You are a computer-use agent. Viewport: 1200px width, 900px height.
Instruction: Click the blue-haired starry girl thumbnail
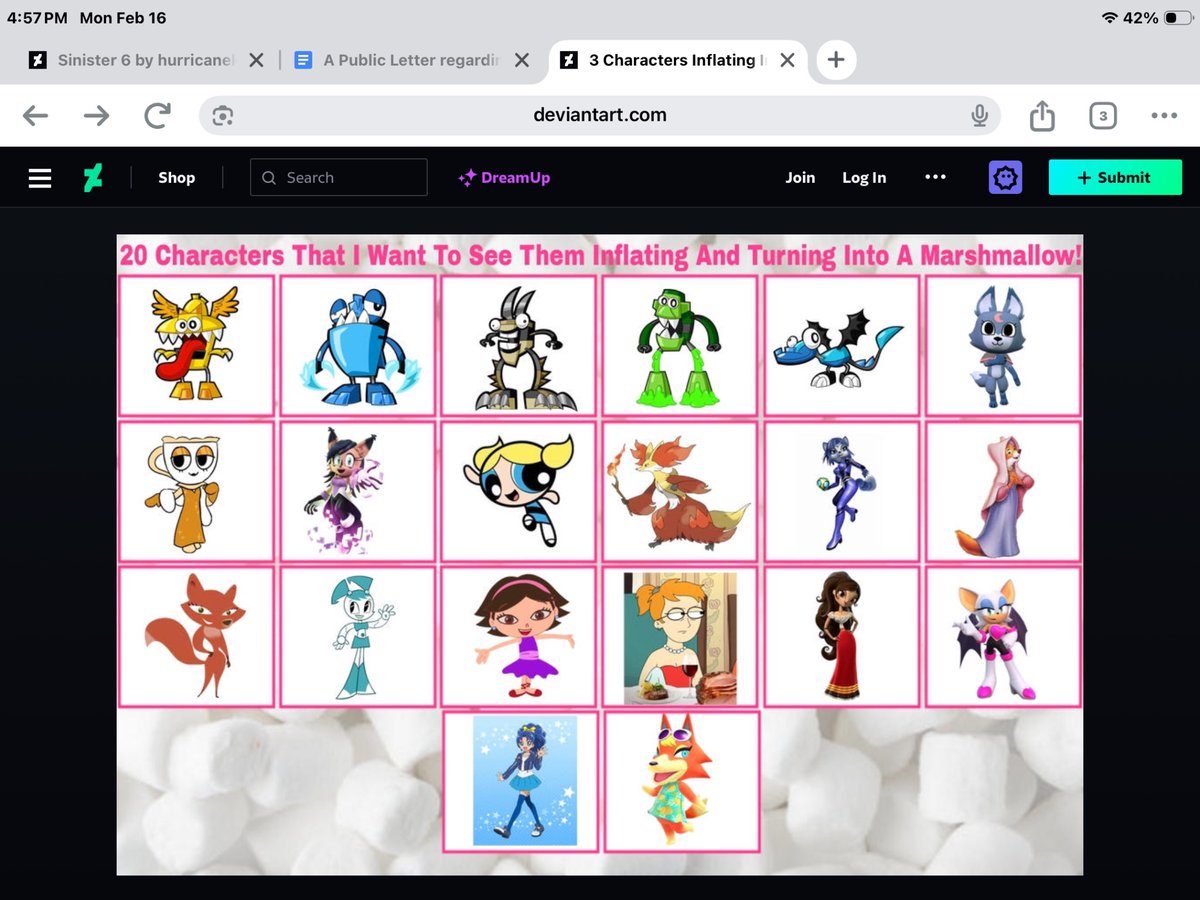click(520, 782)
